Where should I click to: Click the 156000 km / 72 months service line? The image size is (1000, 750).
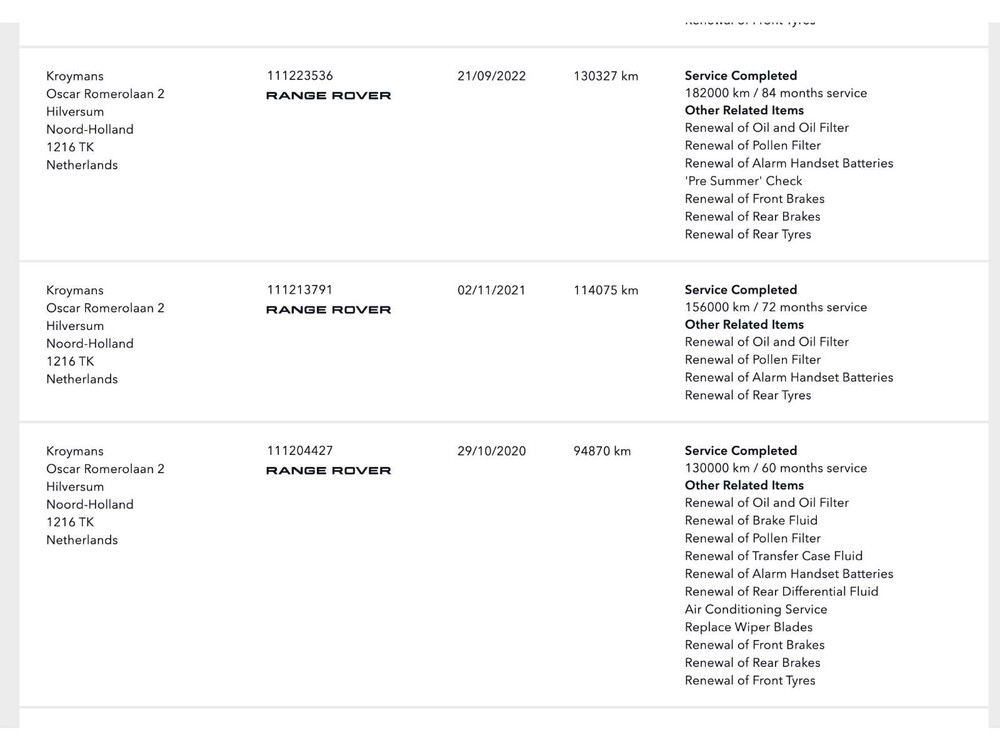(x=775, y=307)
